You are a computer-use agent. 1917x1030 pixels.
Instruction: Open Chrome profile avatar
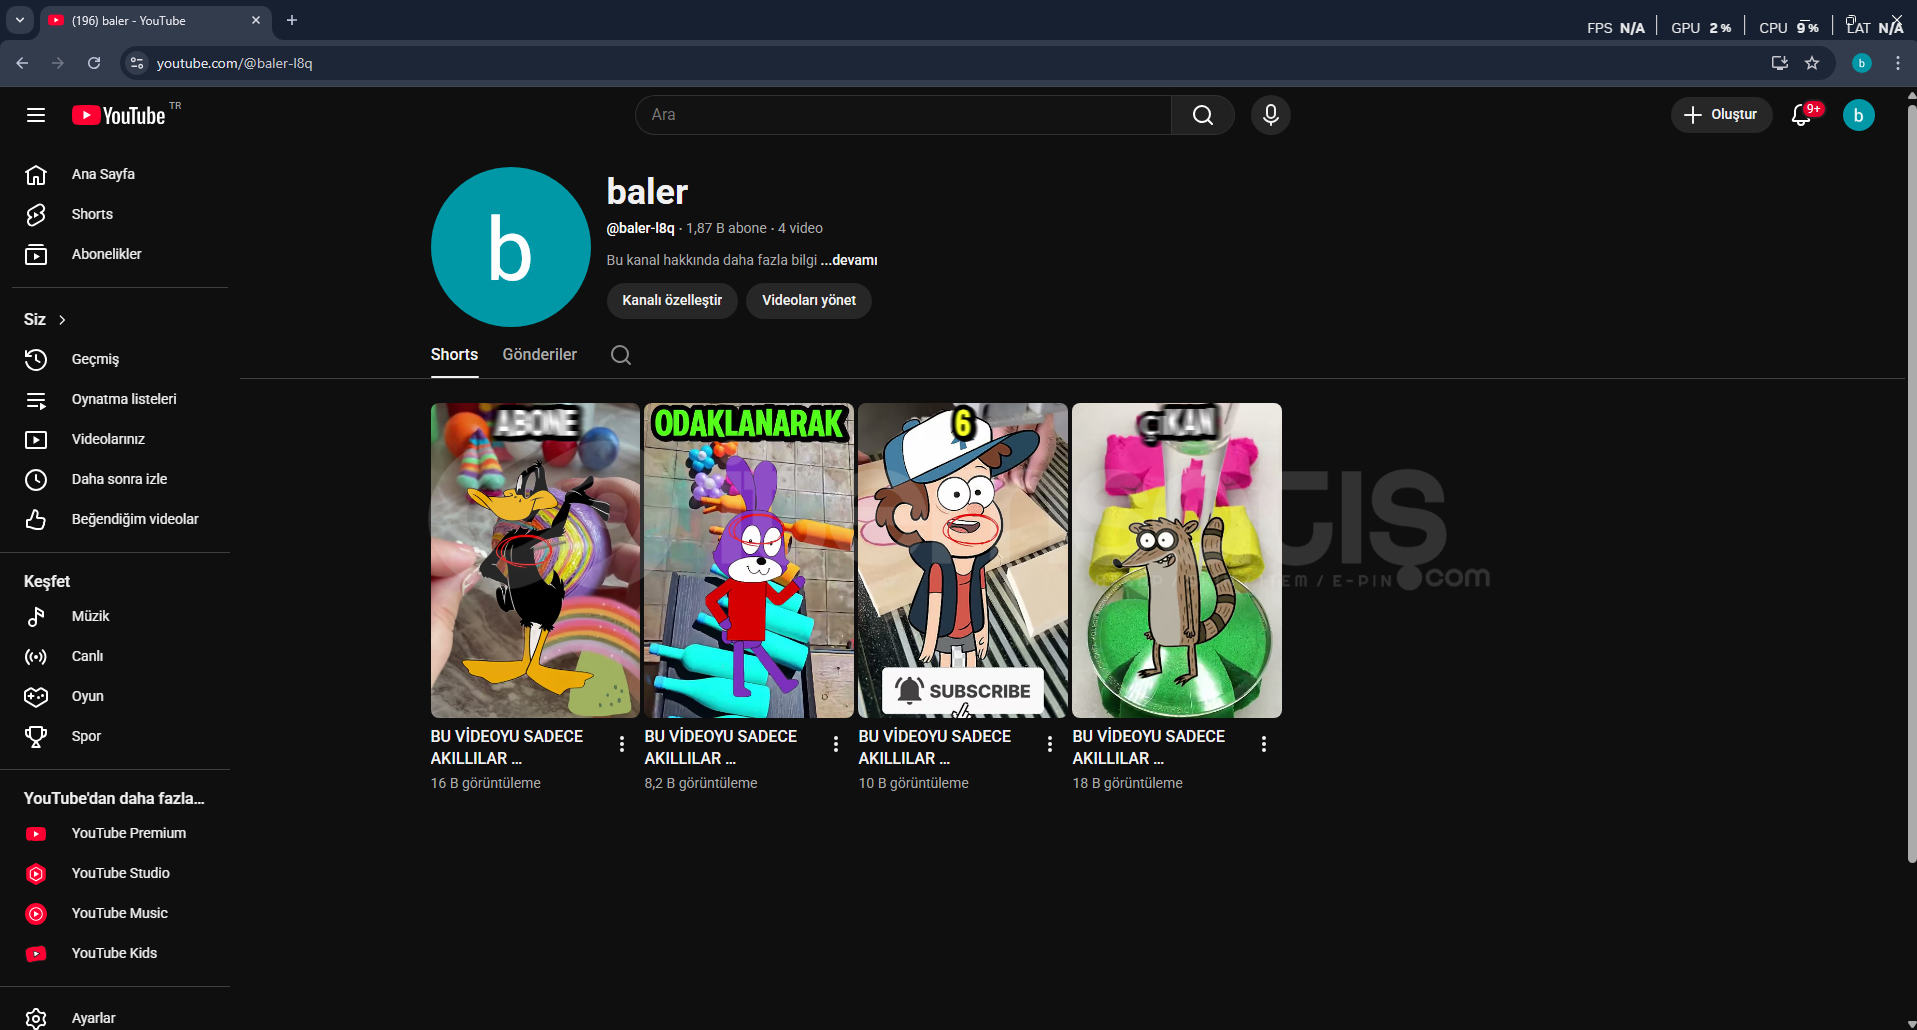tap(1862, 63)
